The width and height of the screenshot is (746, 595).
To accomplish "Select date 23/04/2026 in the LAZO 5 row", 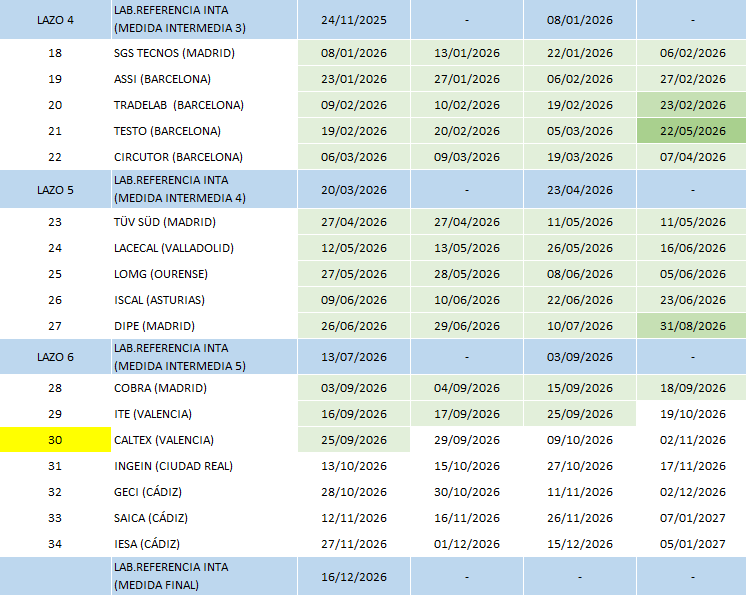I will (x=579, y=190).
